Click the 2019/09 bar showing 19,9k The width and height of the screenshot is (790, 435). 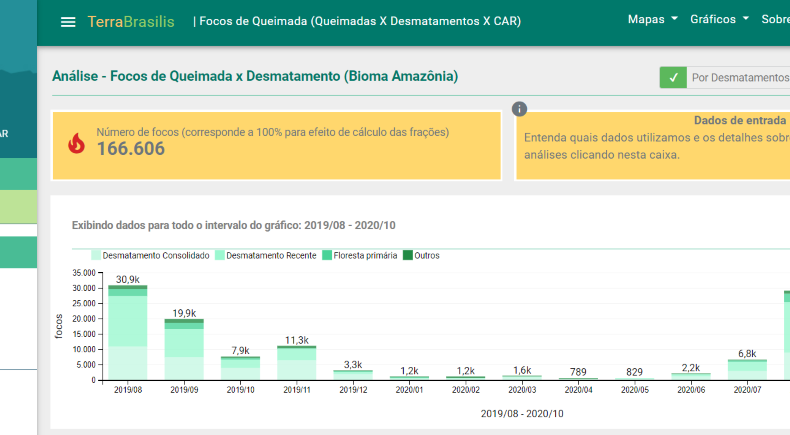tap(184, 349)
